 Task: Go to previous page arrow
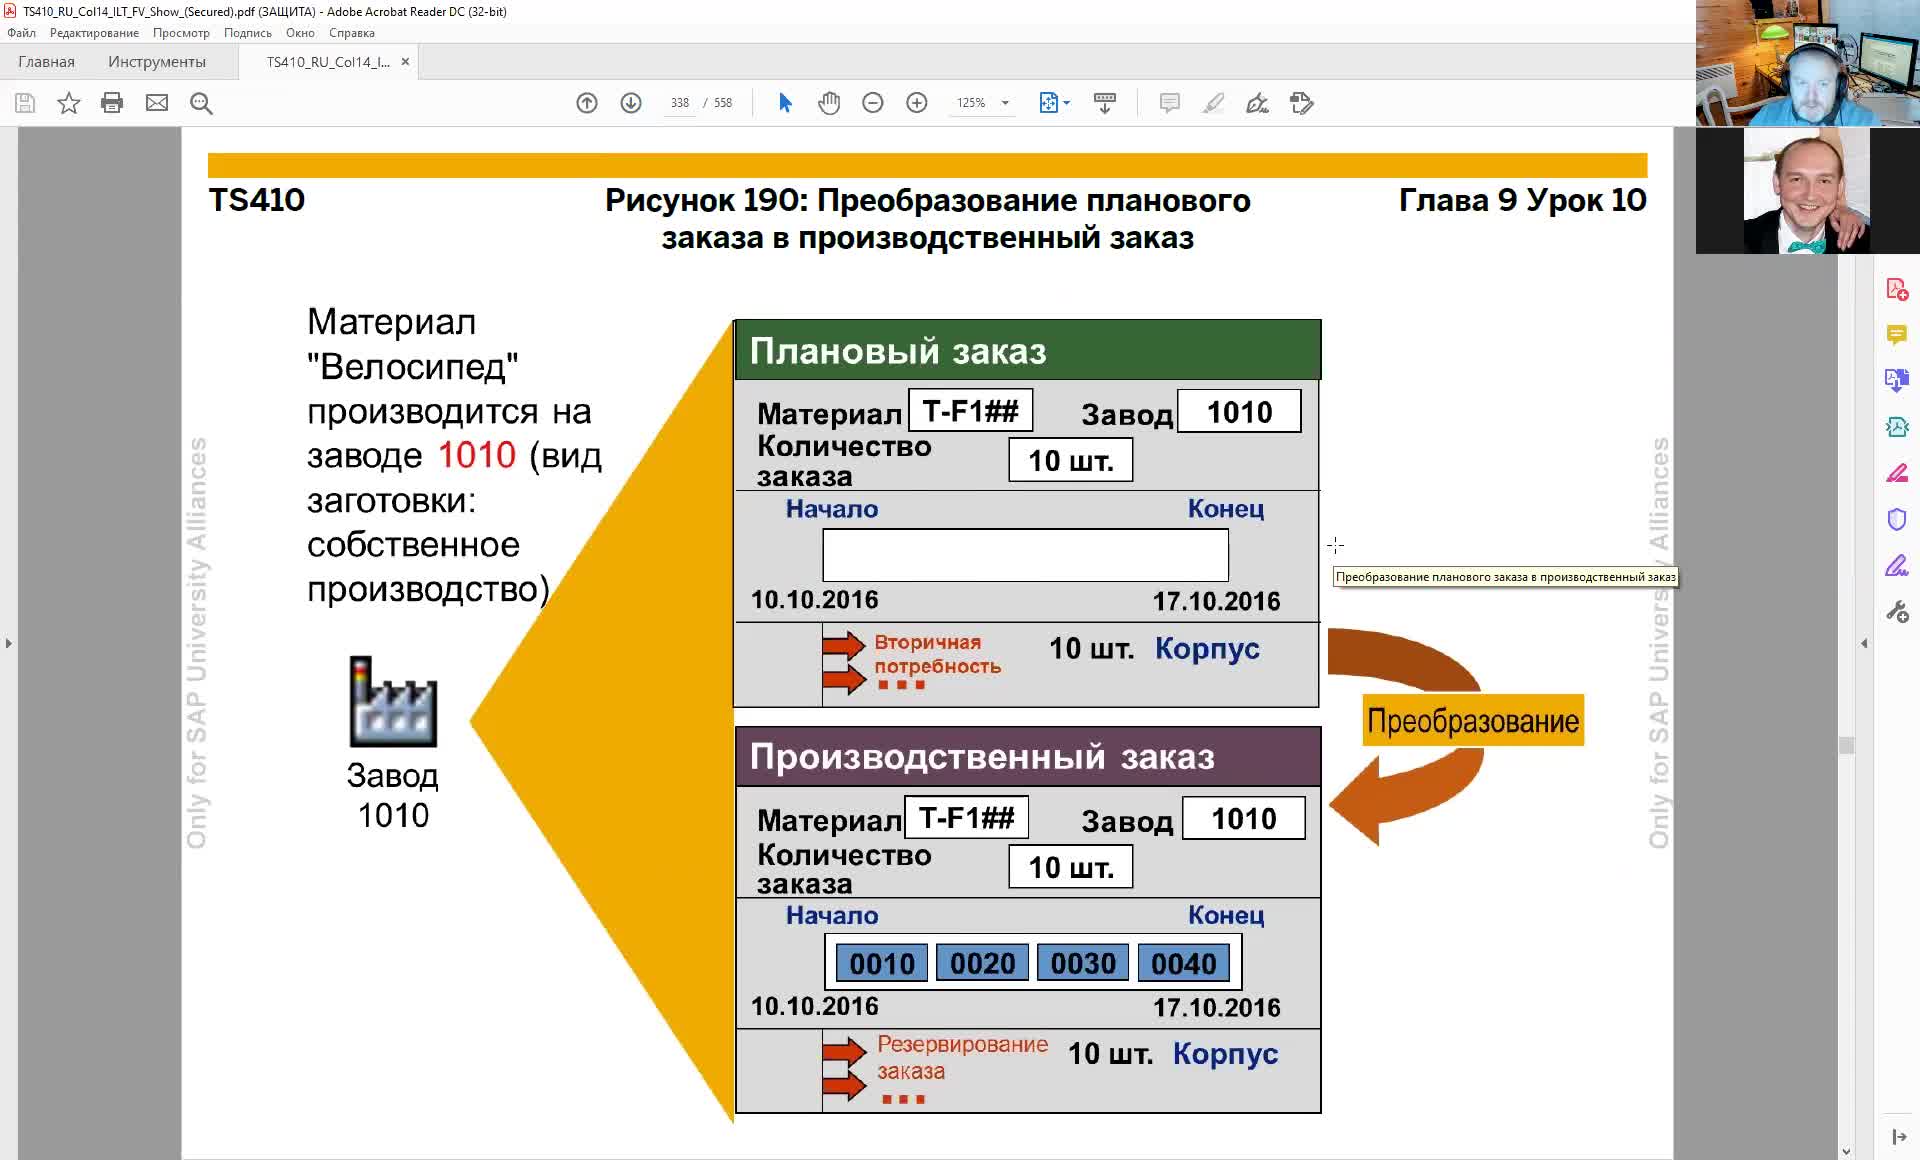[587, 103]
